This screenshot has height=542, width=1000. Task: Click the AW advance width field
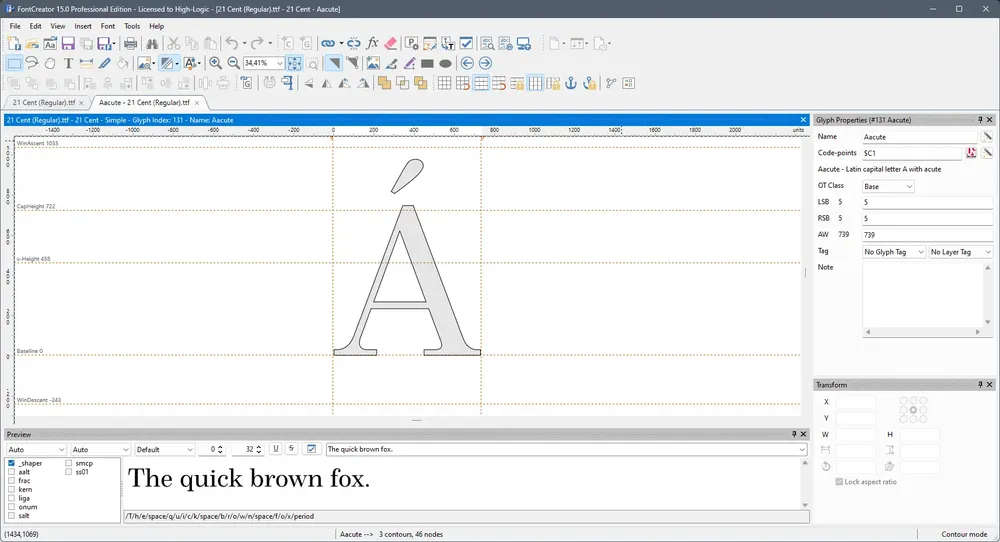pos(927,235)
